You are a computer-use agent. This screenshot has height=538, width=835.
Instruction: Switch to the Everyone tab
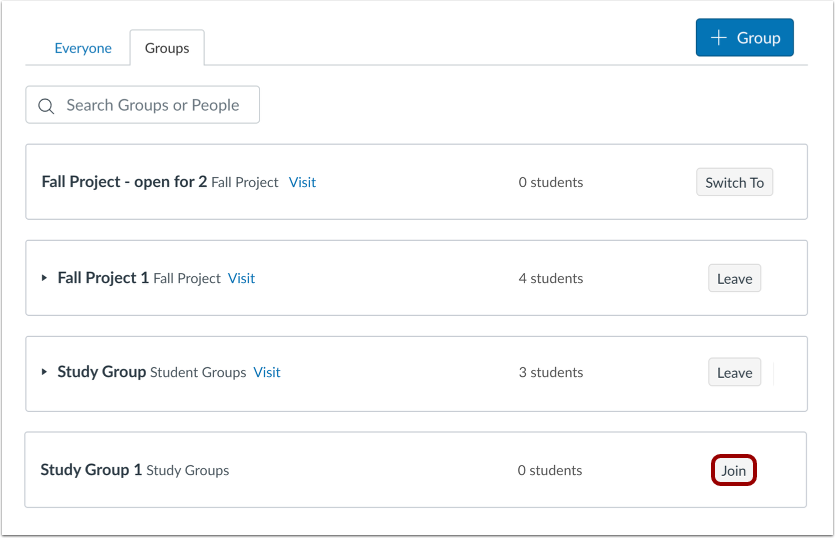point(83,48)
